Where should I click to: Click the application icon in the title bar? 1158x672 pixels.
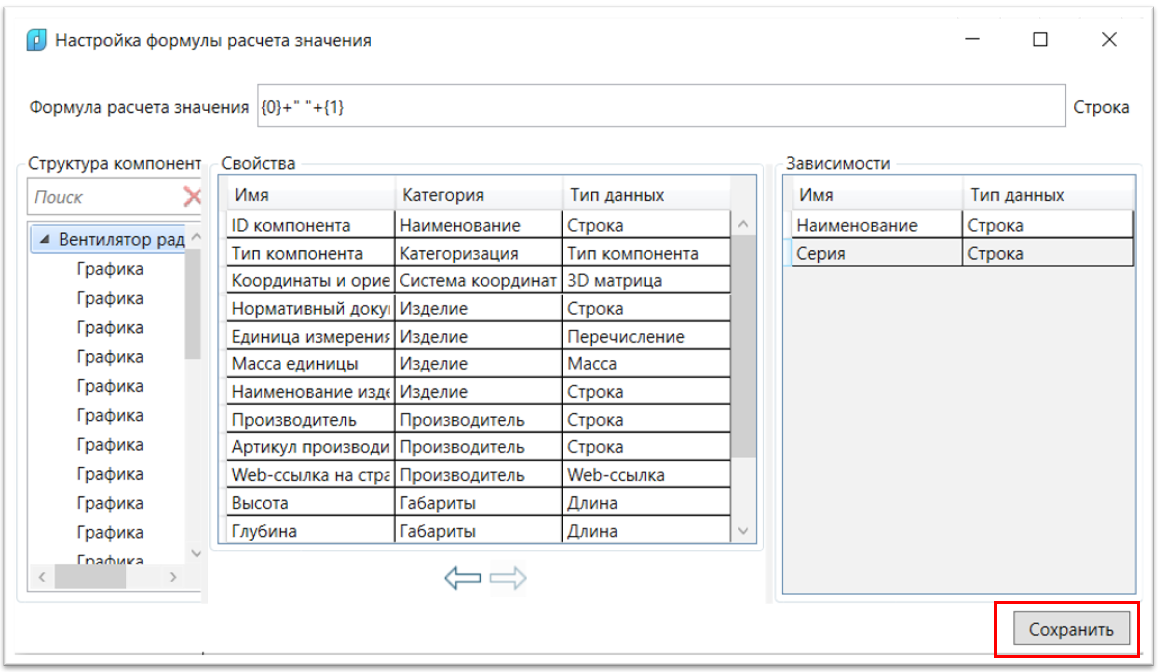click(x=36, y=40)
